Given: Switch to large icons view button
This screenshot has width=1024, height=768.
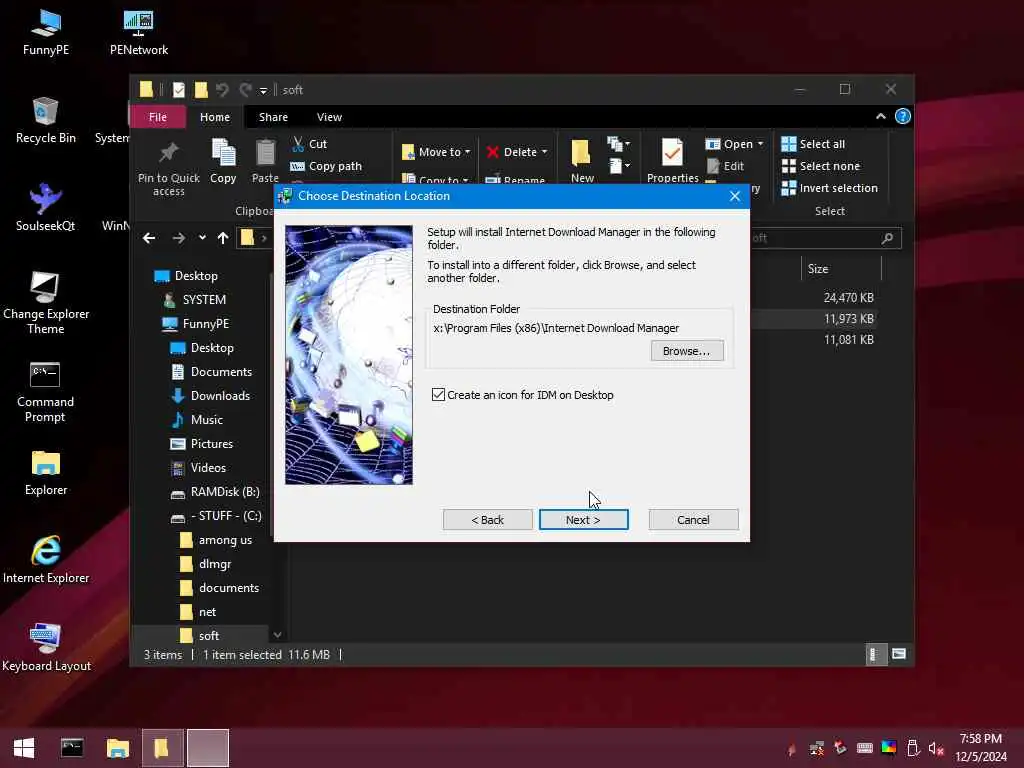Looking at the screenshot, I should coord(899,654).
